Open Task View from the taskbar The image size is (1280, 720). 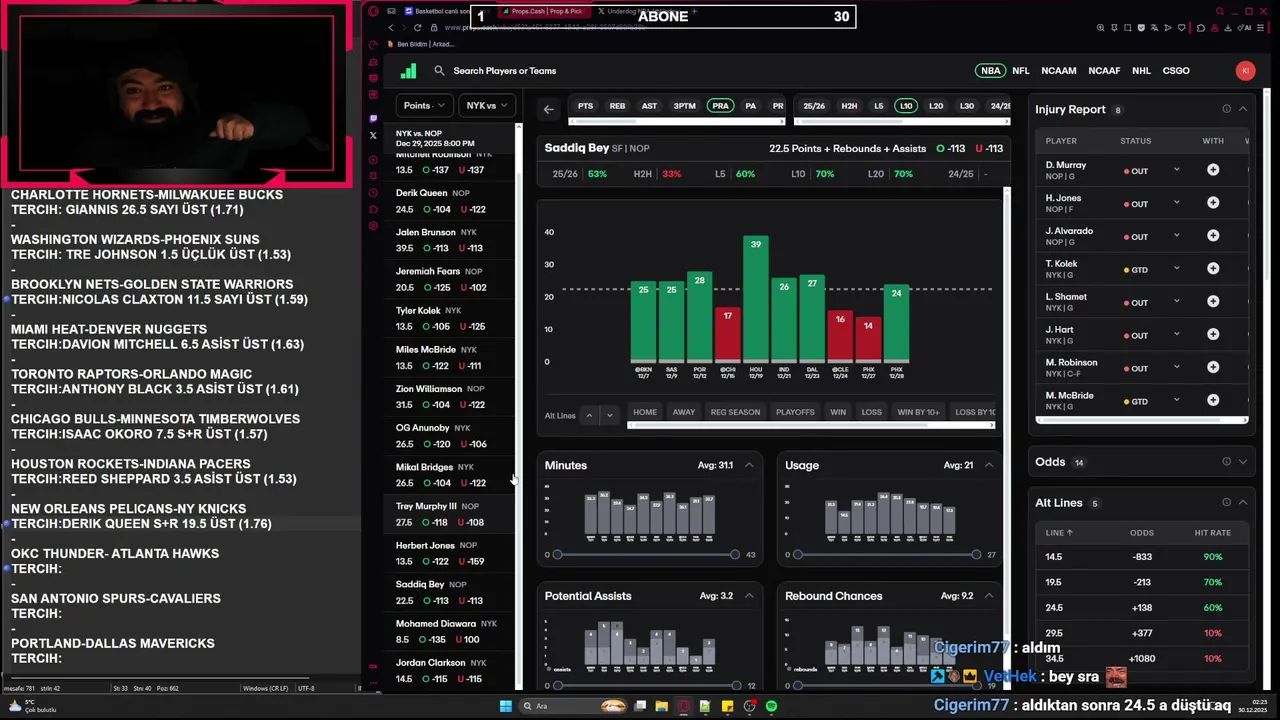click(640, 706)
